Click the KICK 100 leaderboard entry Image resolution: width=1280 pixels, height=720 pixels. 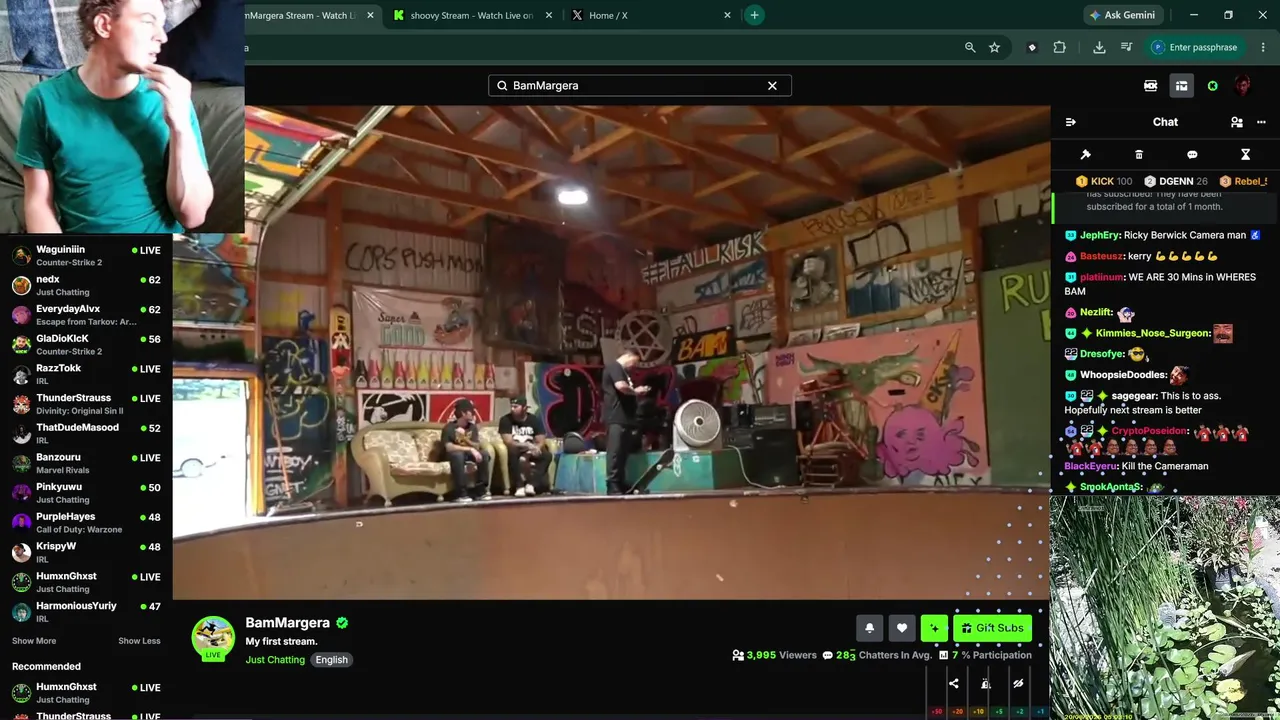pyautogui.click(x=1104, y=182)
